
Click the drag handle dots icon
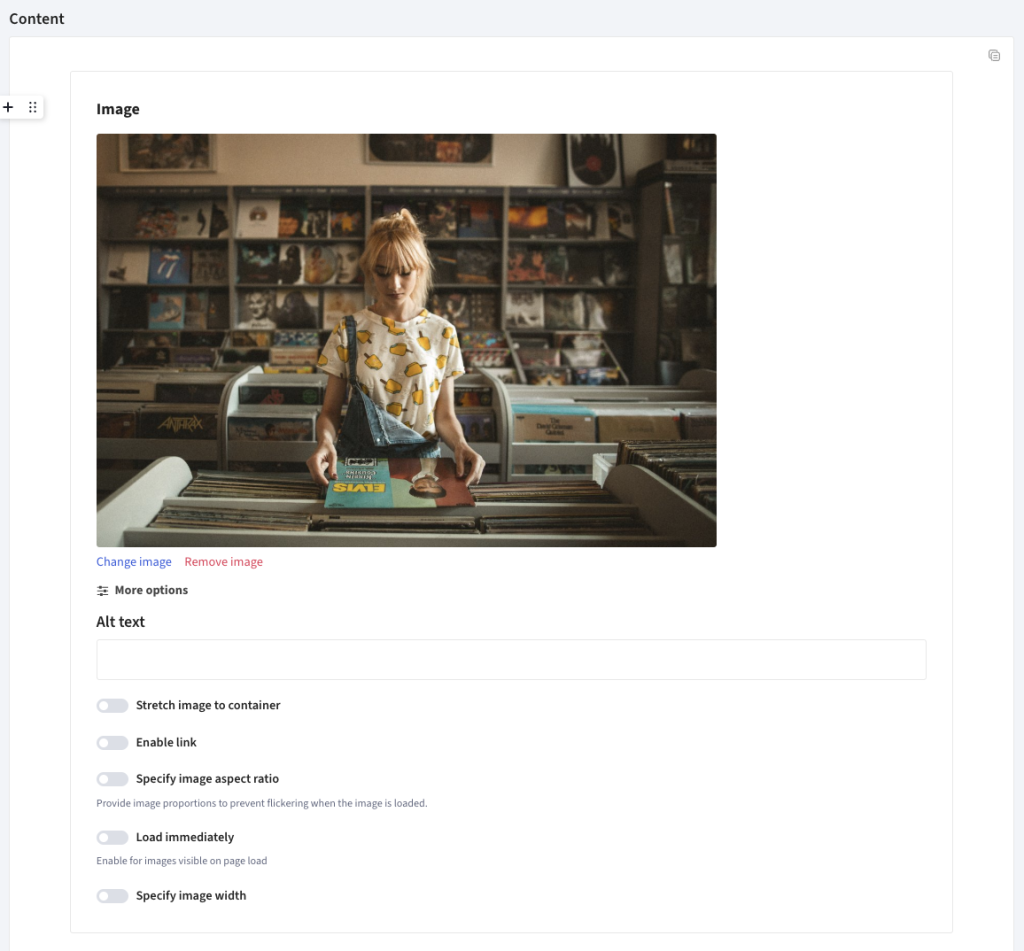tap(33, 107)
